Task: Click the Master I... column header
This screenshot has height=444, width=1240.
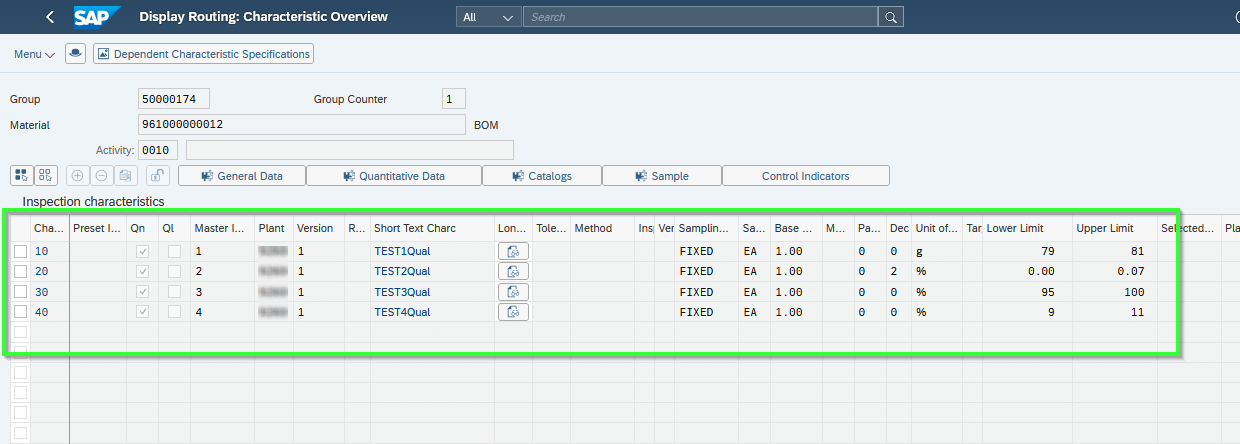Action: click(222, 228)
